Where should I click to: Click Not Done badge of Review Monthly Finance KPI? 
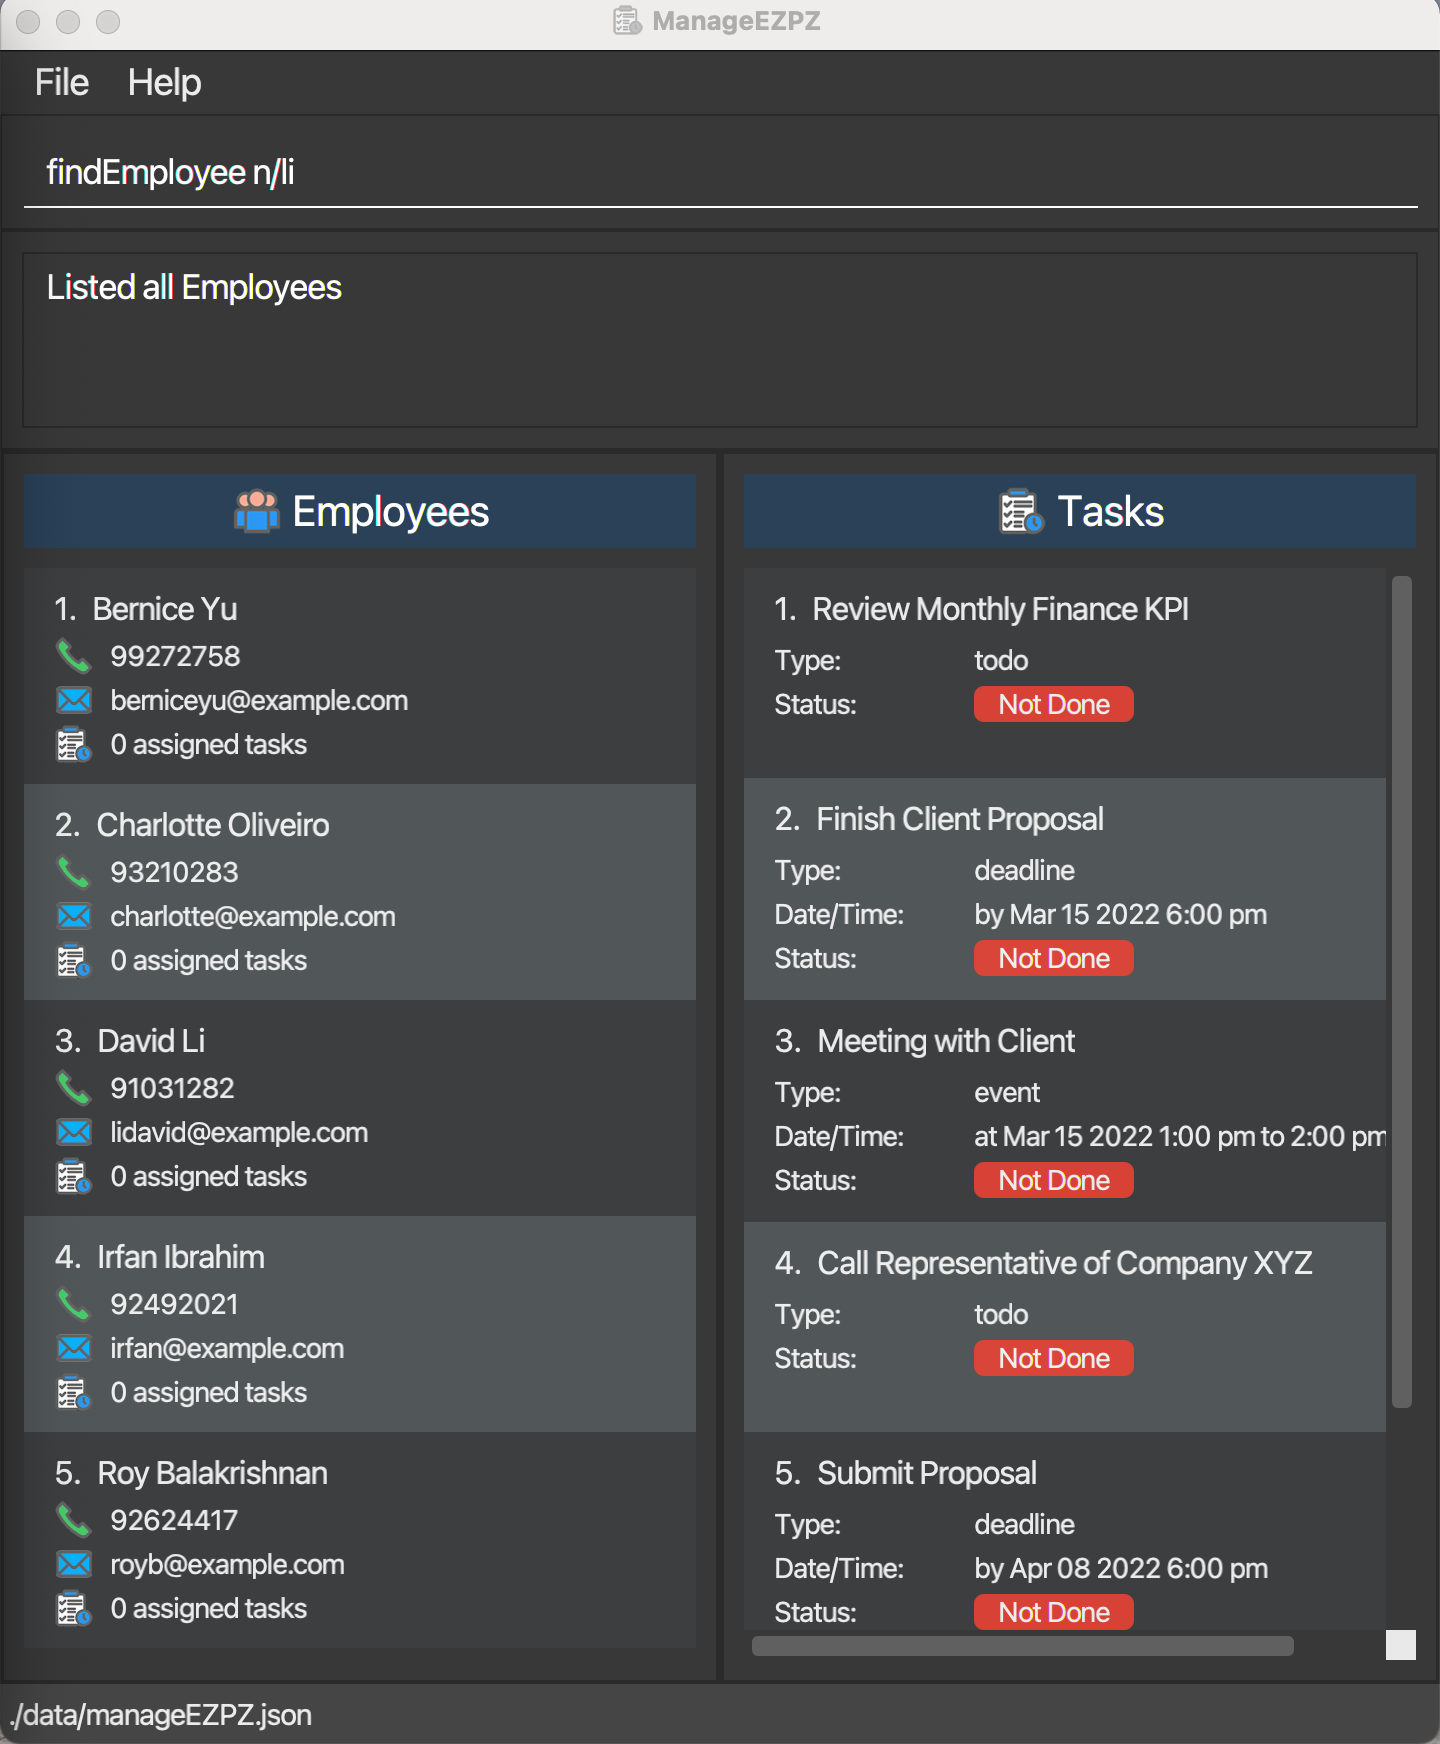(x=1054, y=704)
